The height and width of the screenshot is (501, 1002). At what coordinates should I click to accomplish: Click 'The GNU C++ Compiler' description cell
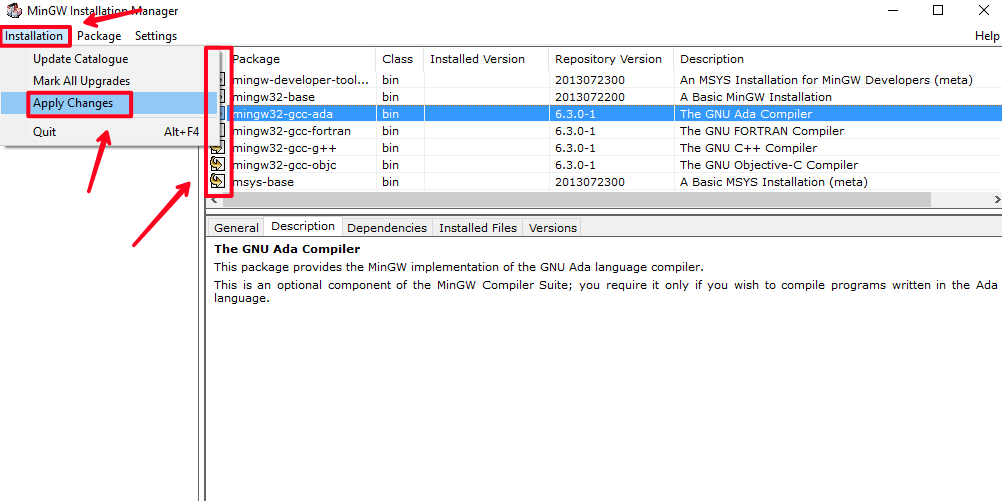pyautogui.click(x=748, y=148)
